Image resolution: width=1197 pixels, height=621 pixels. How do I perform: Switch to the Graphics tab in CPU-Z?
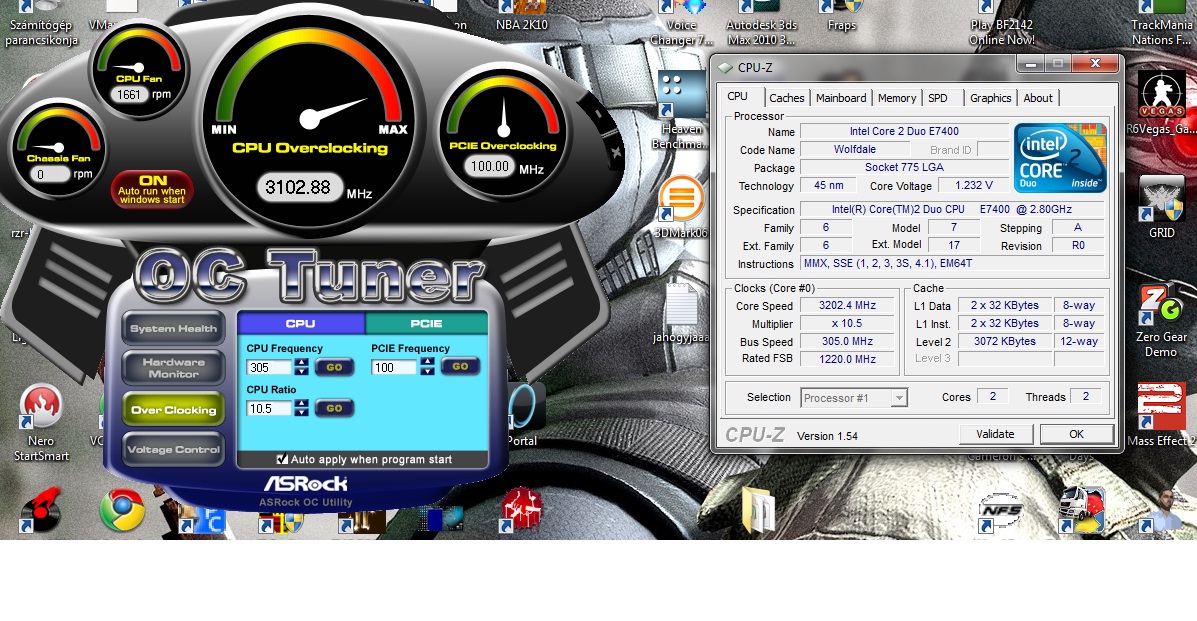click(991, 98)
